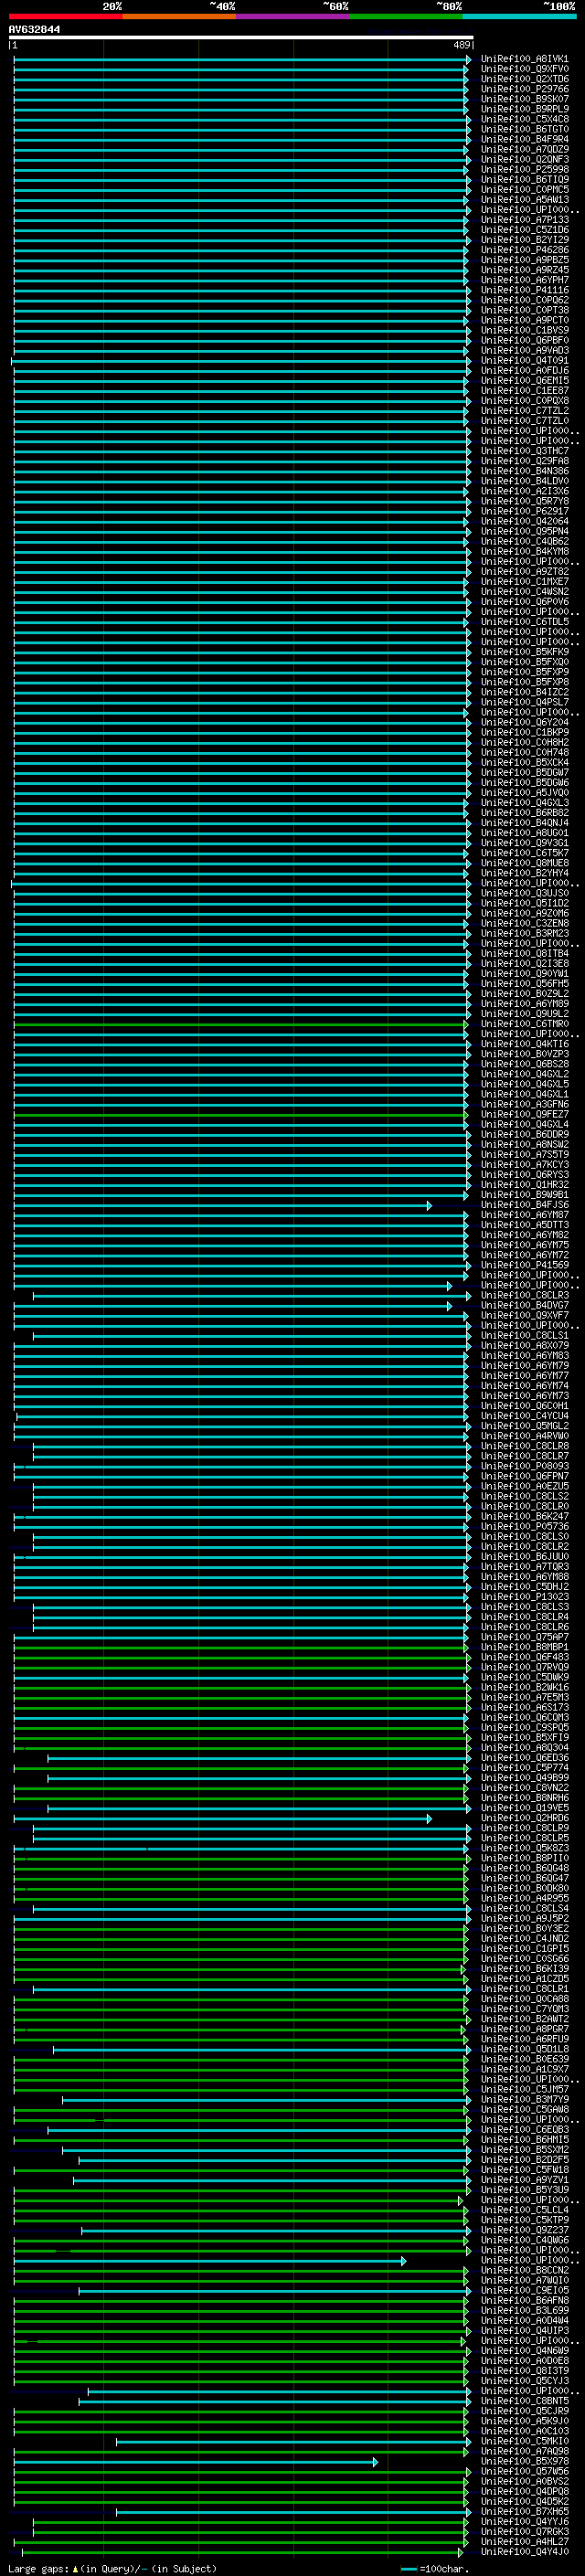
Task: Select hit label UniRef100_A9YZV1
Action: (x=524, y=2179)
